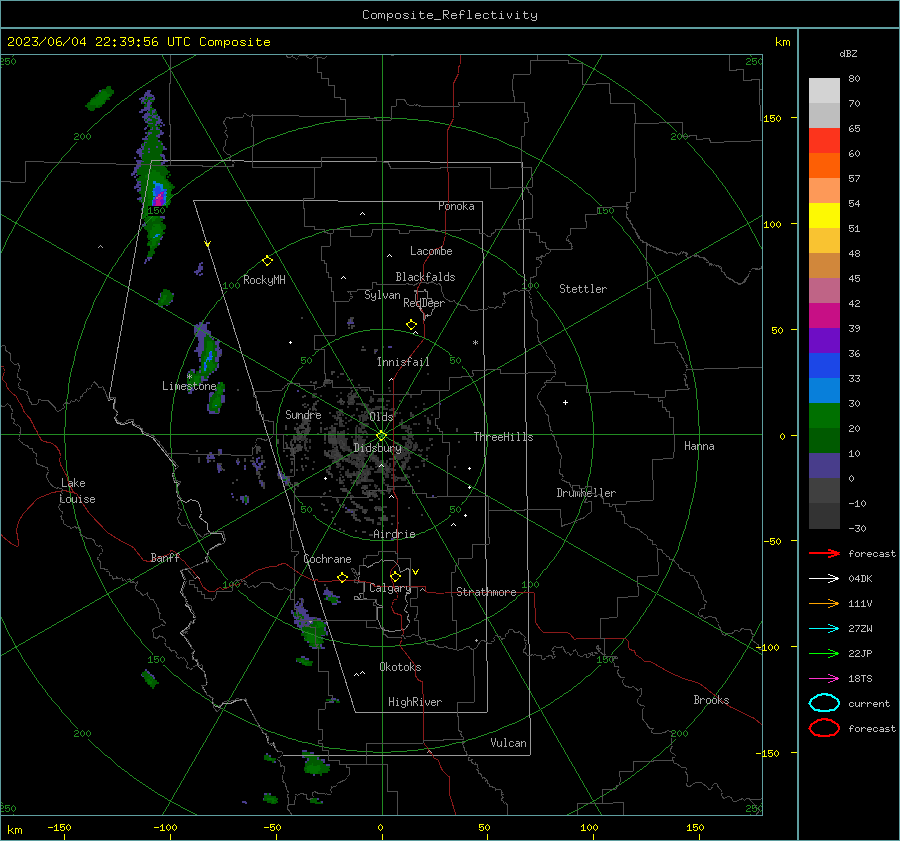Image resolution: width=900 pixels, height=841 pixels.
Task: Click the cyan current ellipse legend icon
Action: [824, 703]
